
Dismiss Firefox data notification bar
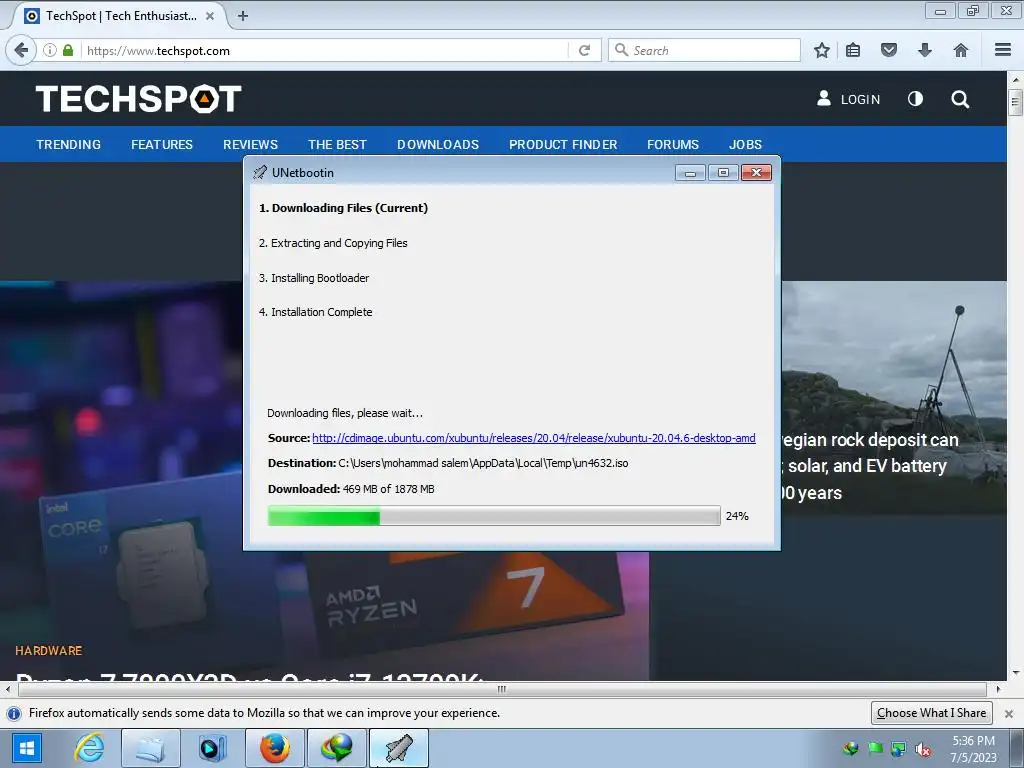1009,713
